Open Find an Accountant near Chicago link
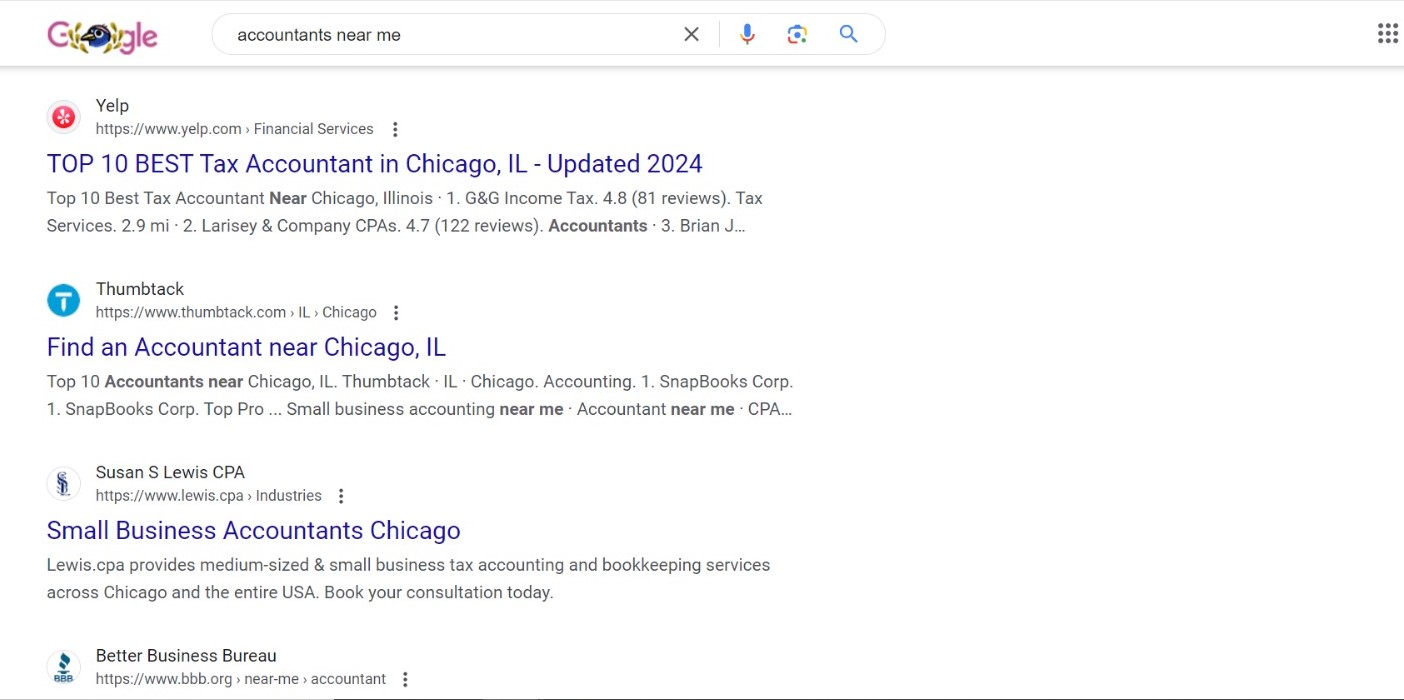The width and height of the screenshot is (1404, 700). [x=246, y=347]
